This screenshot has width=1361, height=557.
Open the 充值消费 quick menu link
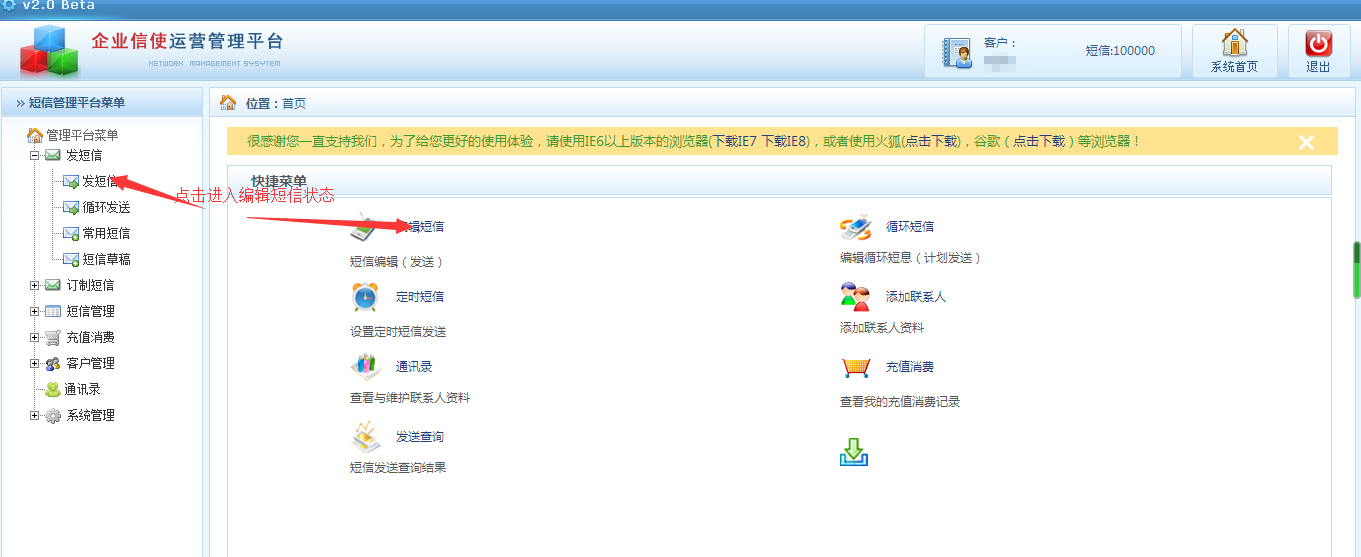[910, 367]
